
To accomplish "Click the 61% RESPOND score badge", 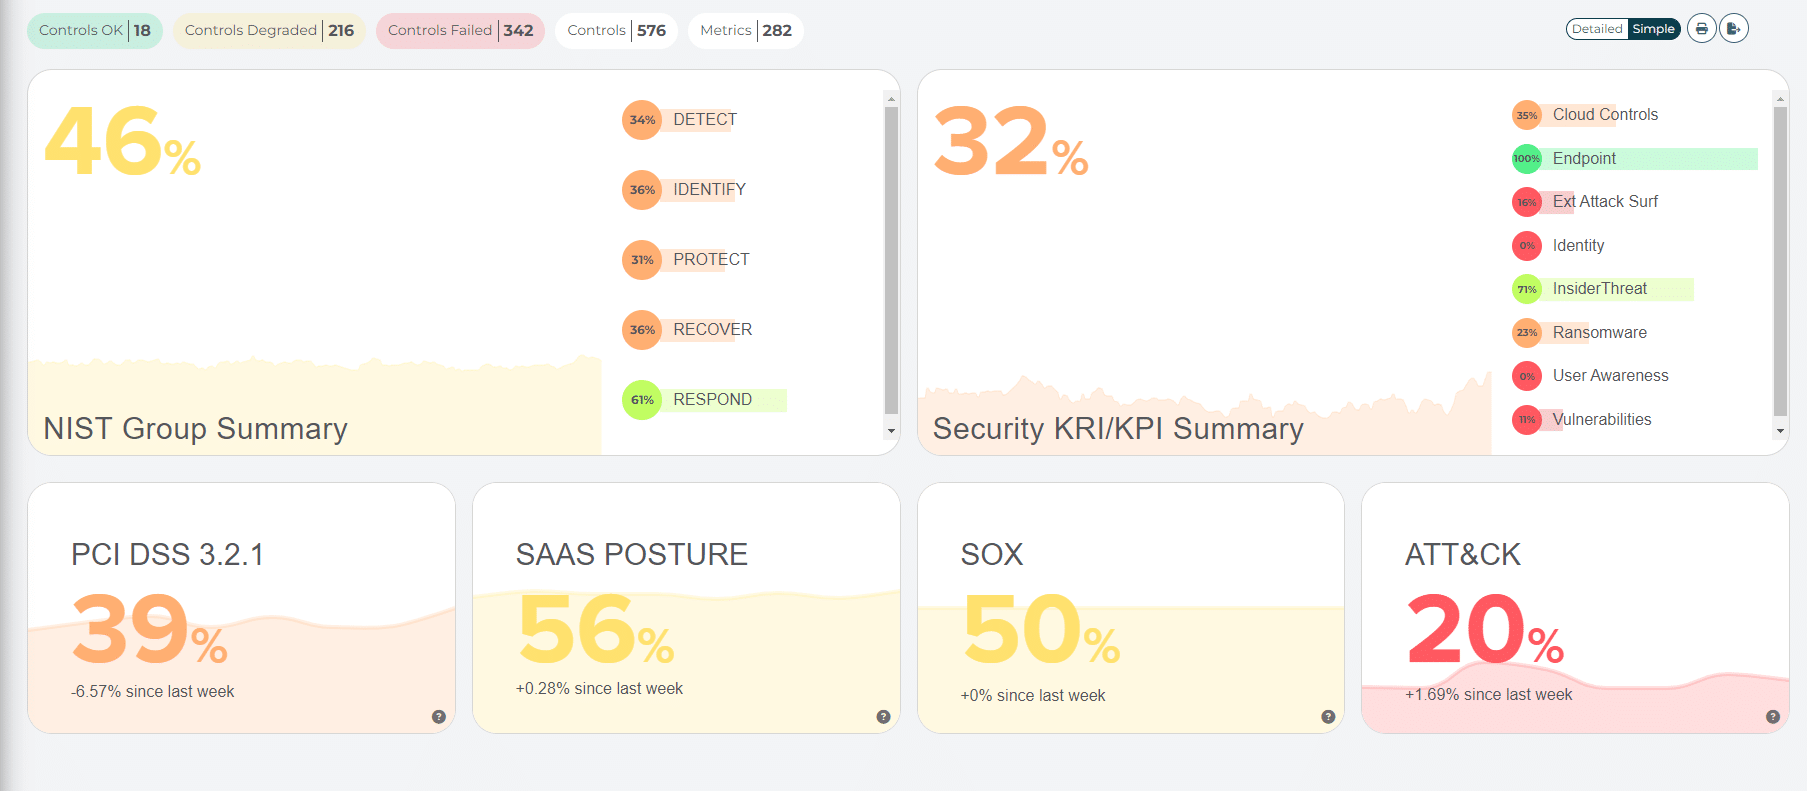I will click(x=642, y=400).
